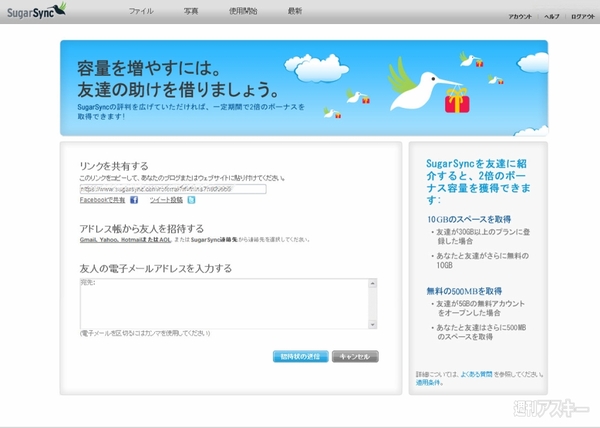Viewport: 600px width, 428px height.
Task: Click the Facebookで共有 link
Action: point(102,200)
